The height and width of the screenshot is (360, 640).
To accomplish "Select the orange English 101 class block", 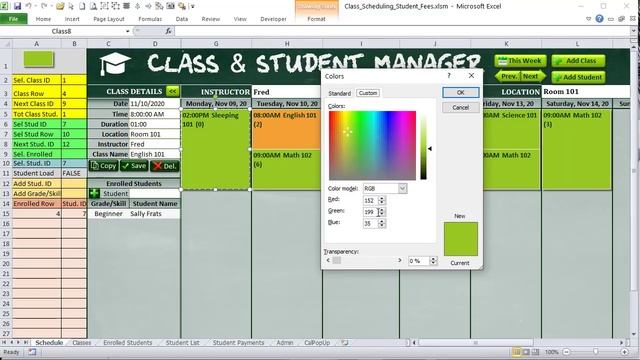I will pos(286,129).
